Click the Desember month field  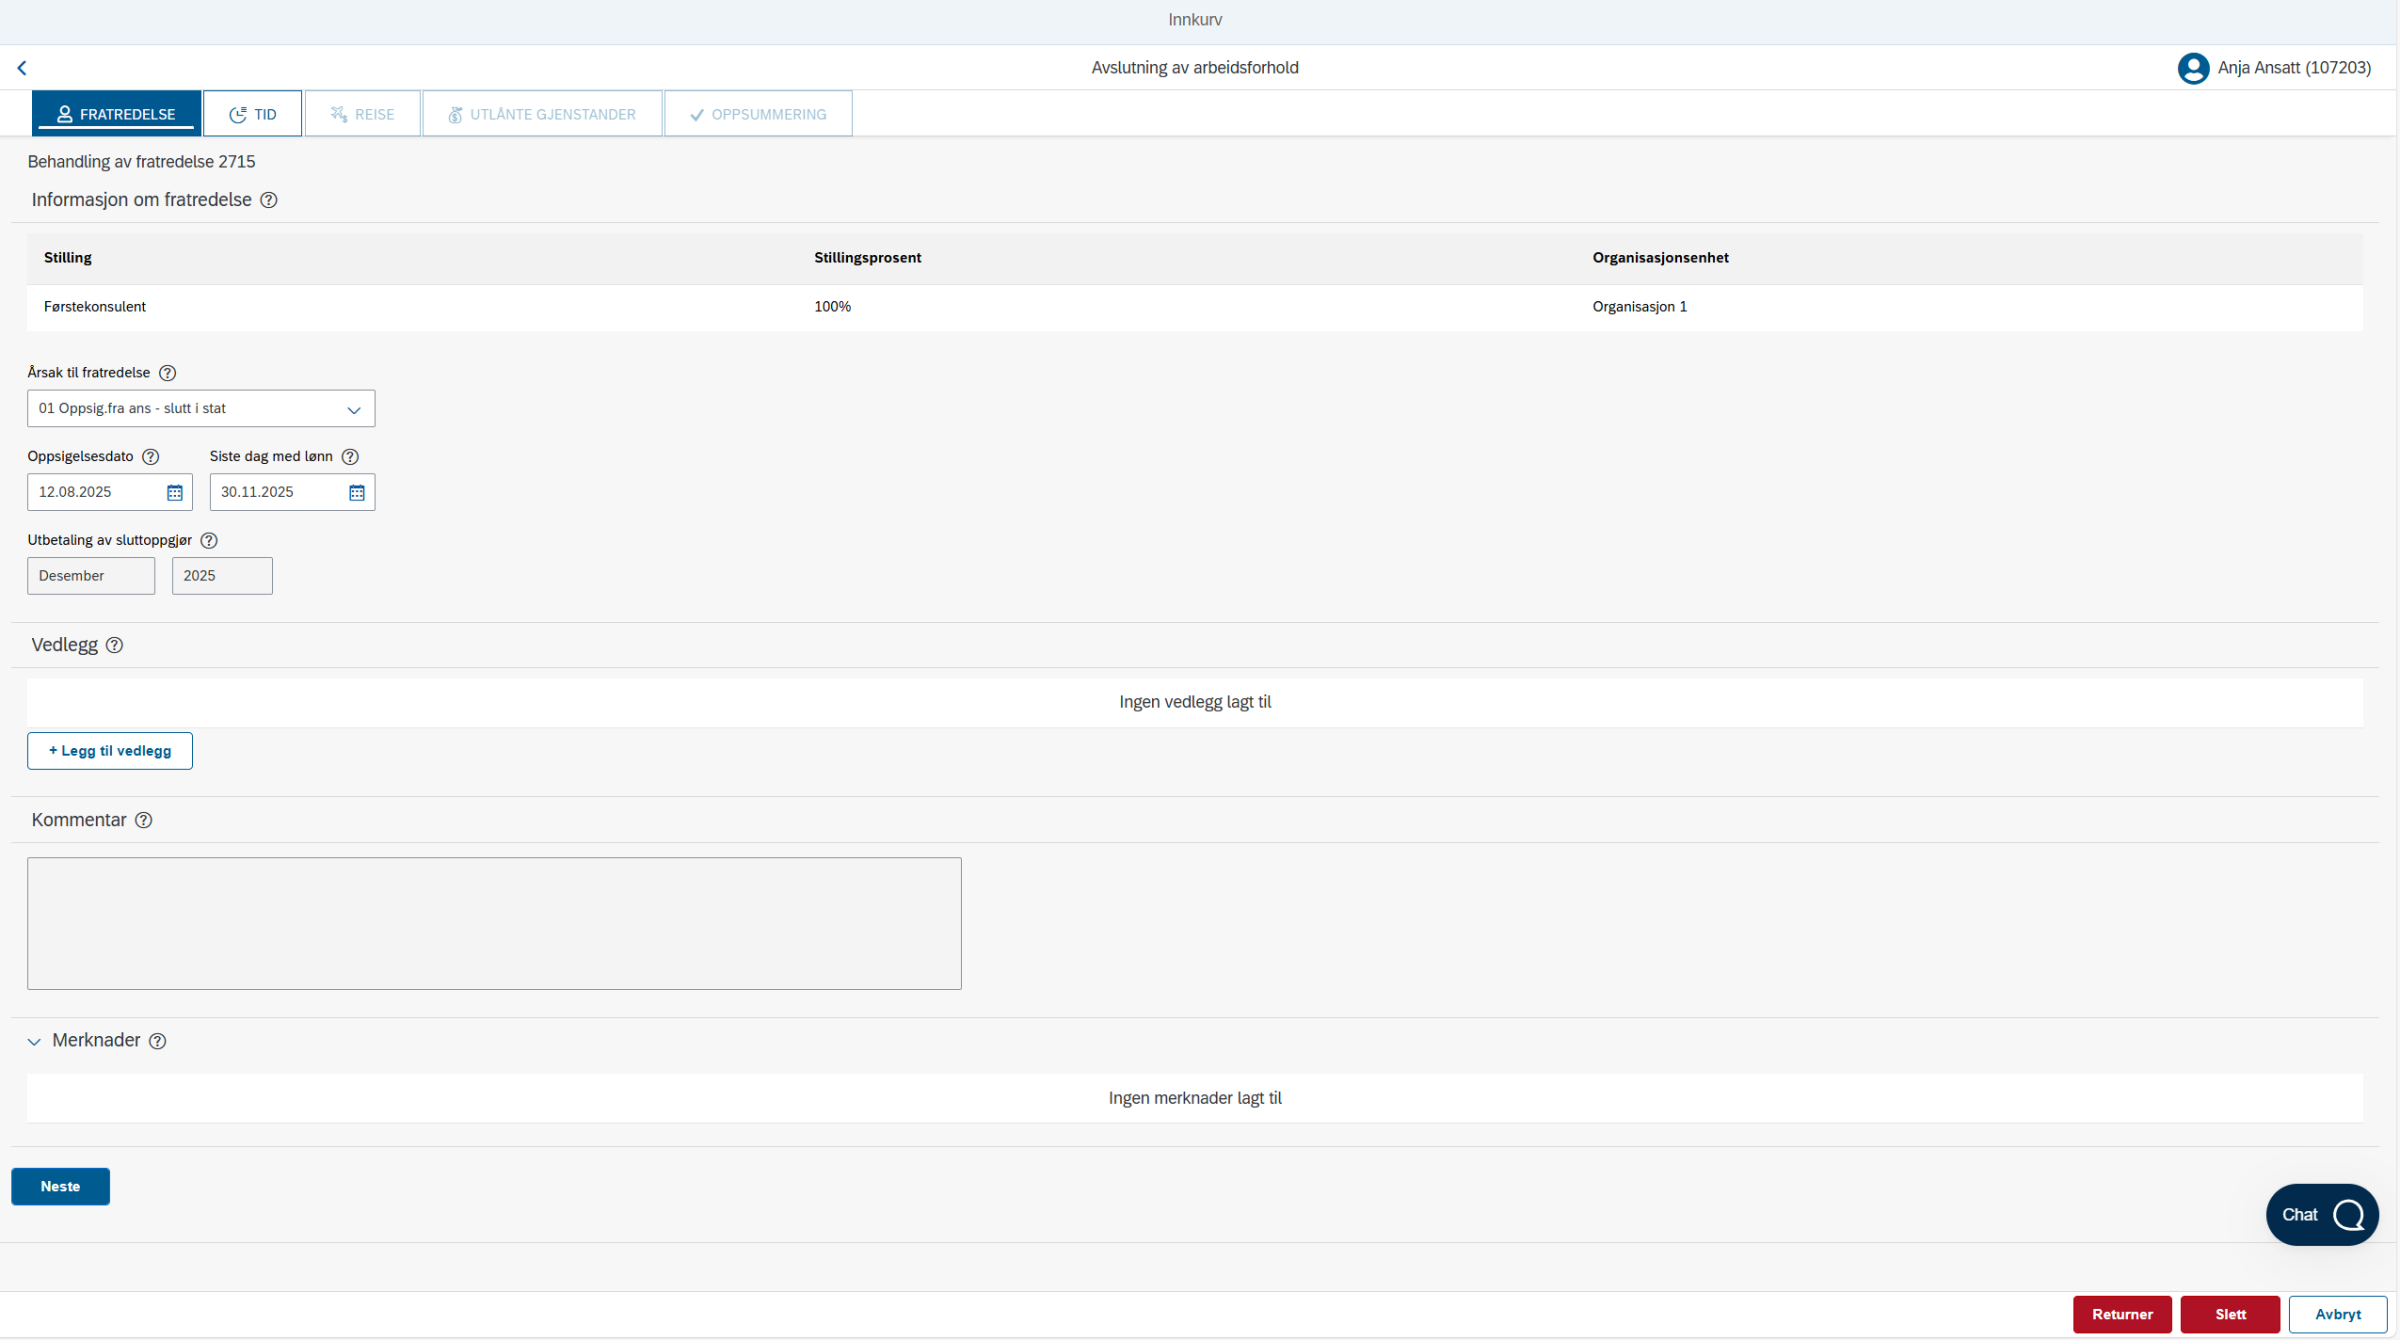(x=91, y=577)
